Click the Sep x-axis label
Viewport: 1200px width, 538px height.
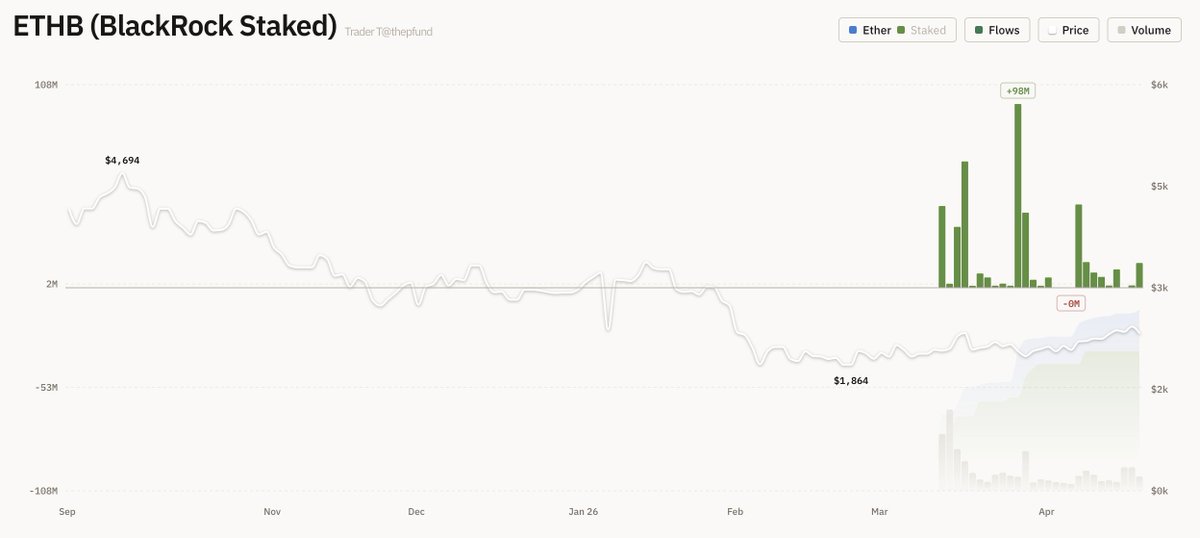point(68,512)
